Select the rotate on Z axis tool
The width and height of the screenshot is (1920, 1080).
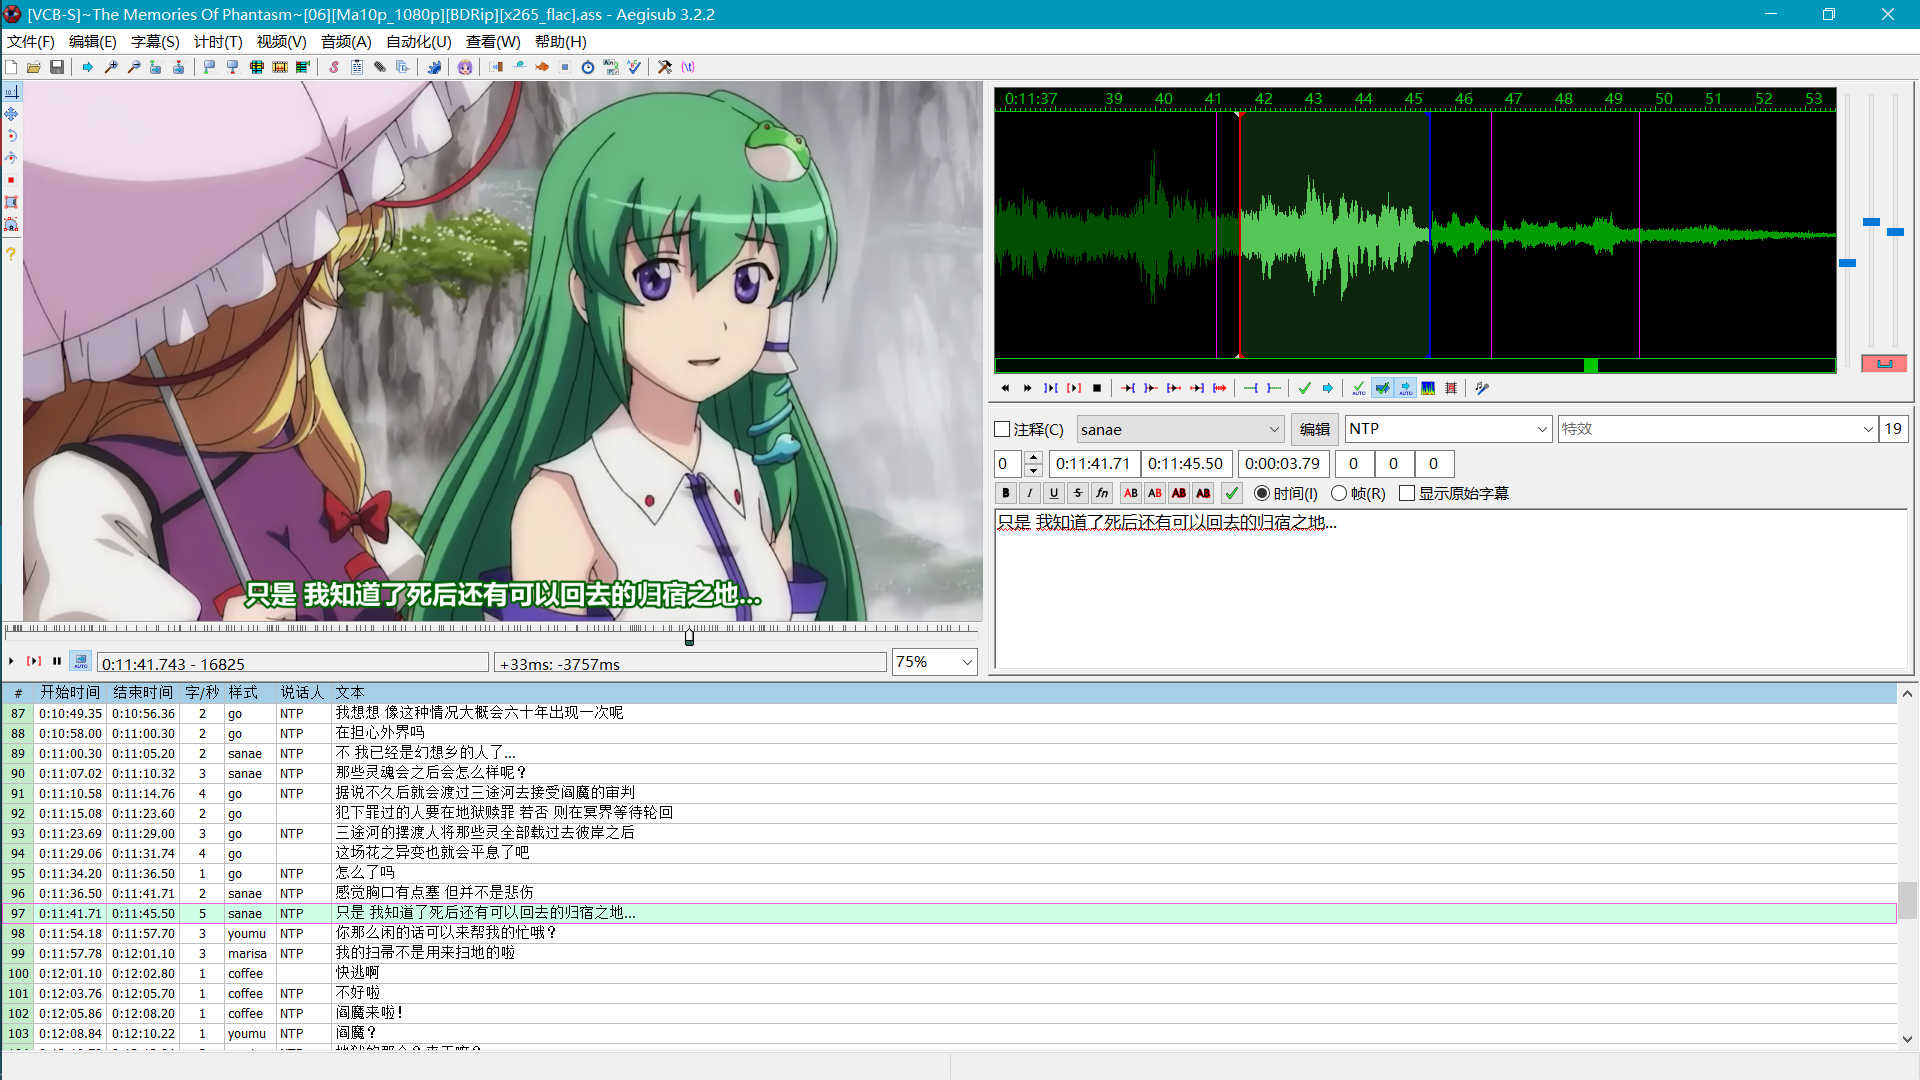click(11, 136)
